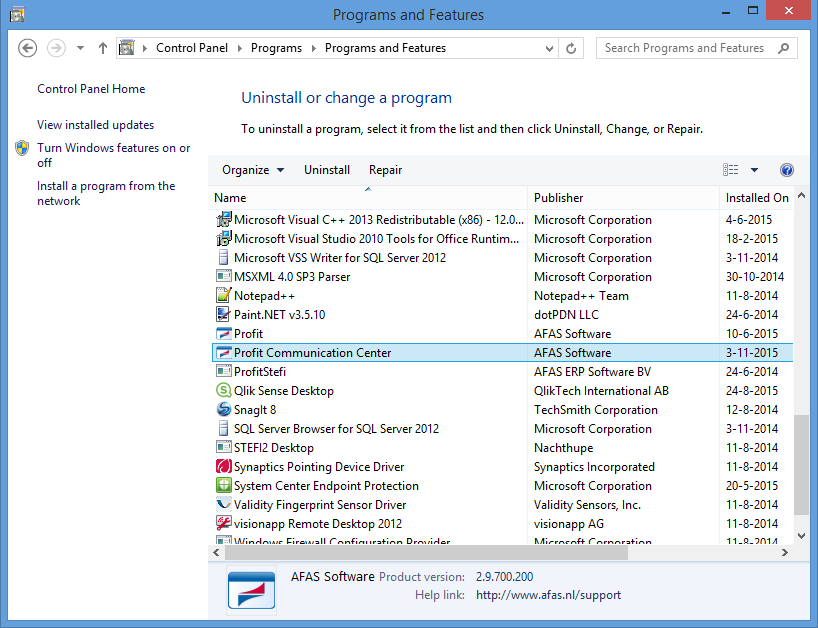Click publisher TechSmith Corporation
The width and height of the screenshot is (818, 628).
click(x=596, y=409)
